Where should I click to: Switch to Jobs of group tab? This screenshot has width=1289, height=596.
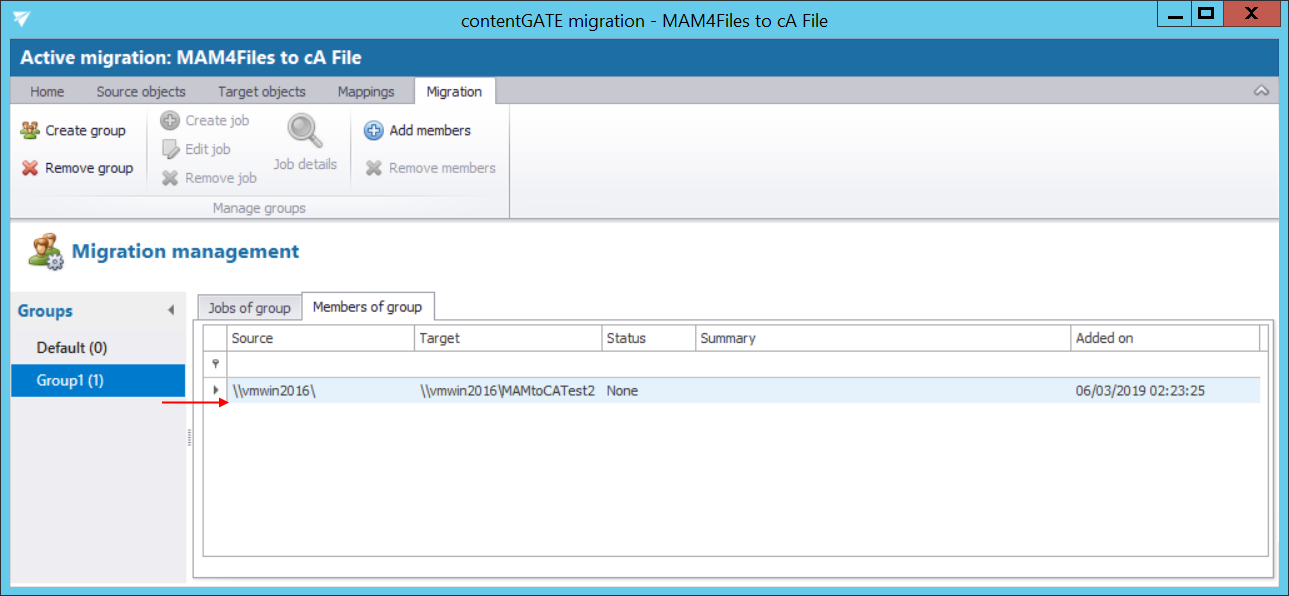pyautogui.click(x=249, y=307)
